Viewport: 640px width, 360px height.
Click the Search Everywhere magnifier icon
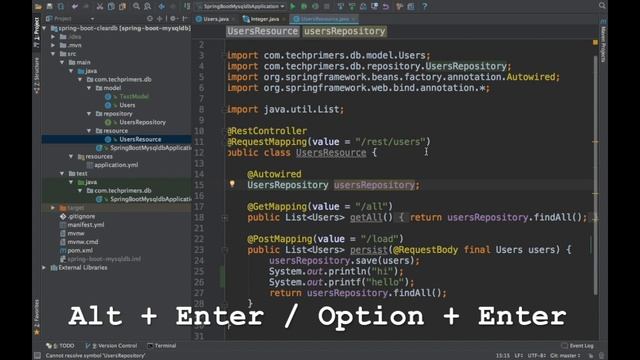coord(602,6)
